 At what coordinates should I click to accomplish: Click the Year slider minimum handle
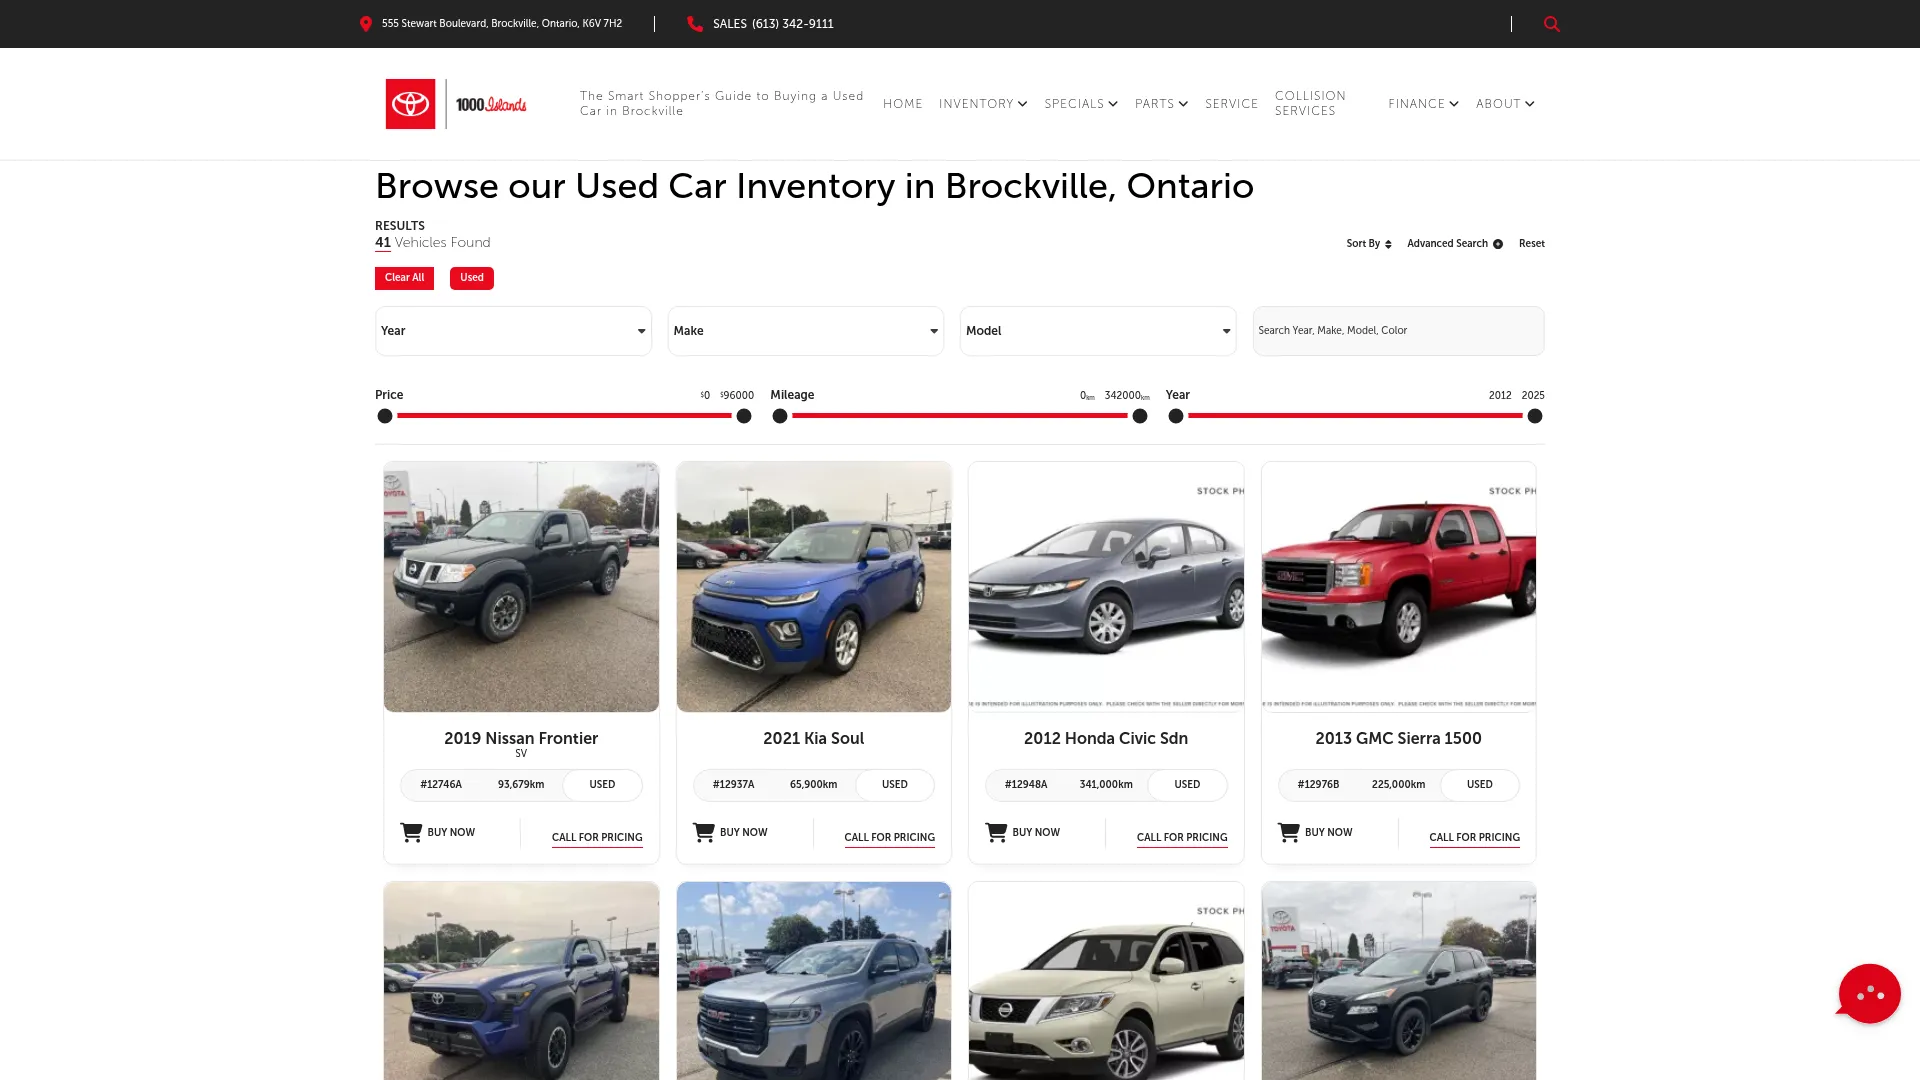click(1176, 416)
